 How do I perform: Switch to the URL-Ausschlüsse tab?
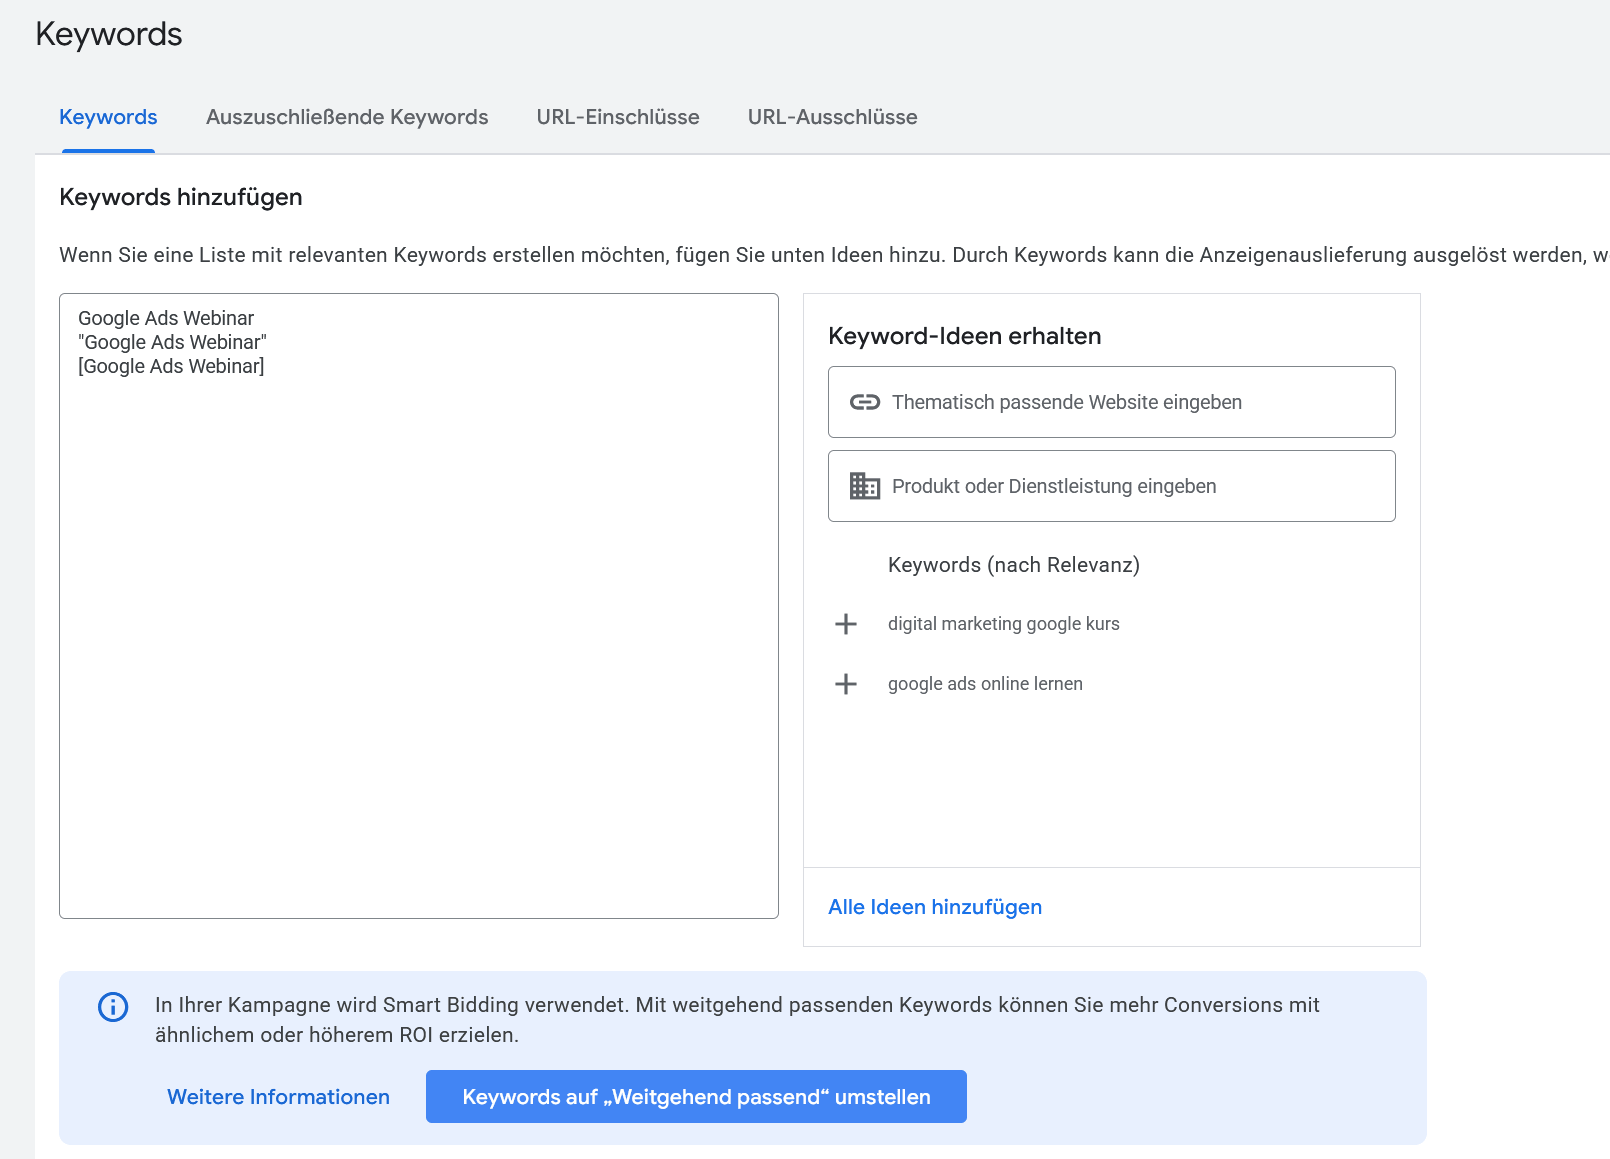pos(832,117)
